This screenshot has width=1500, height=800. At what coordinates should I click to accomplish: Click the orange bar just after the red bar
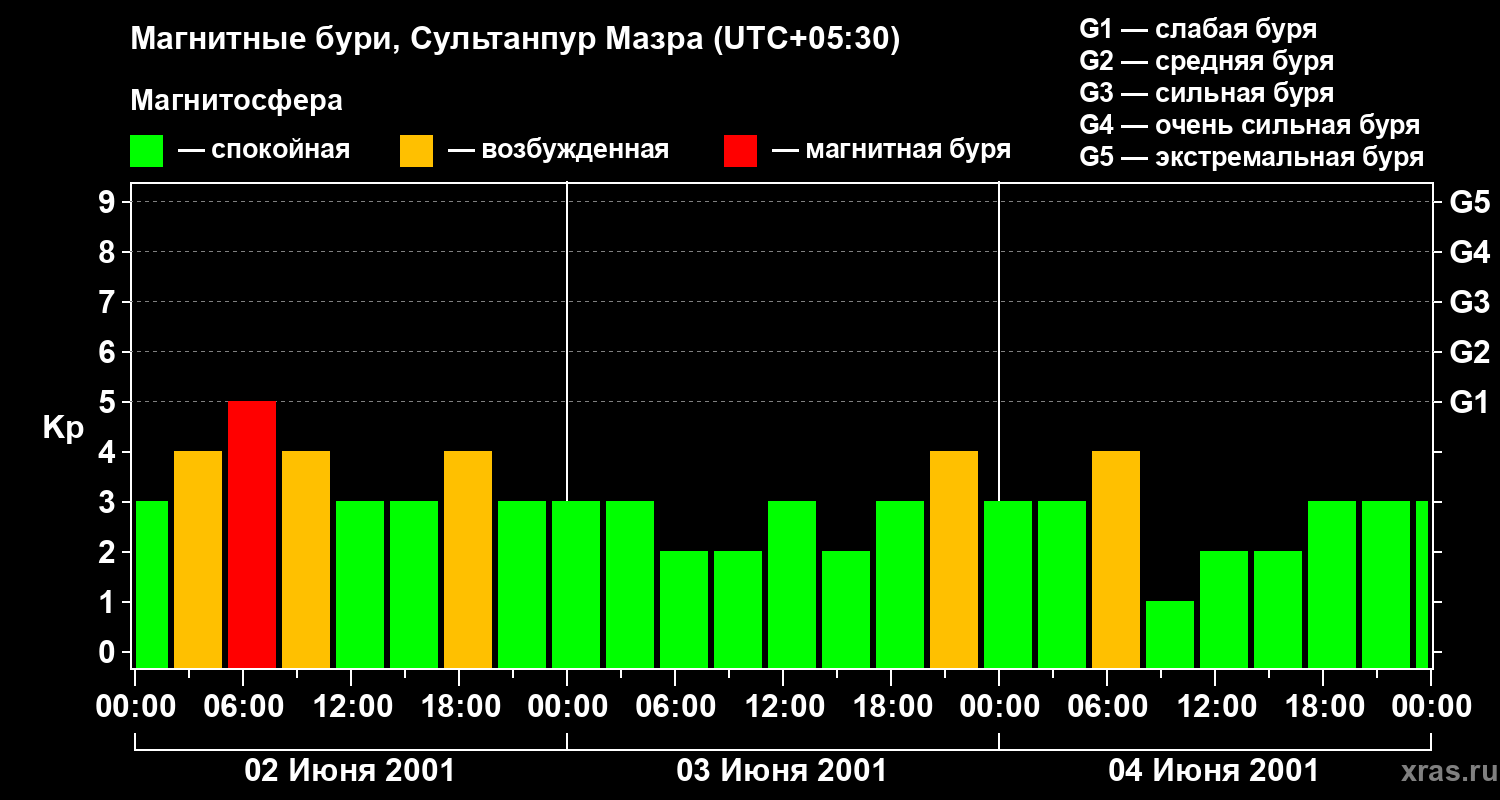[306, 560]
